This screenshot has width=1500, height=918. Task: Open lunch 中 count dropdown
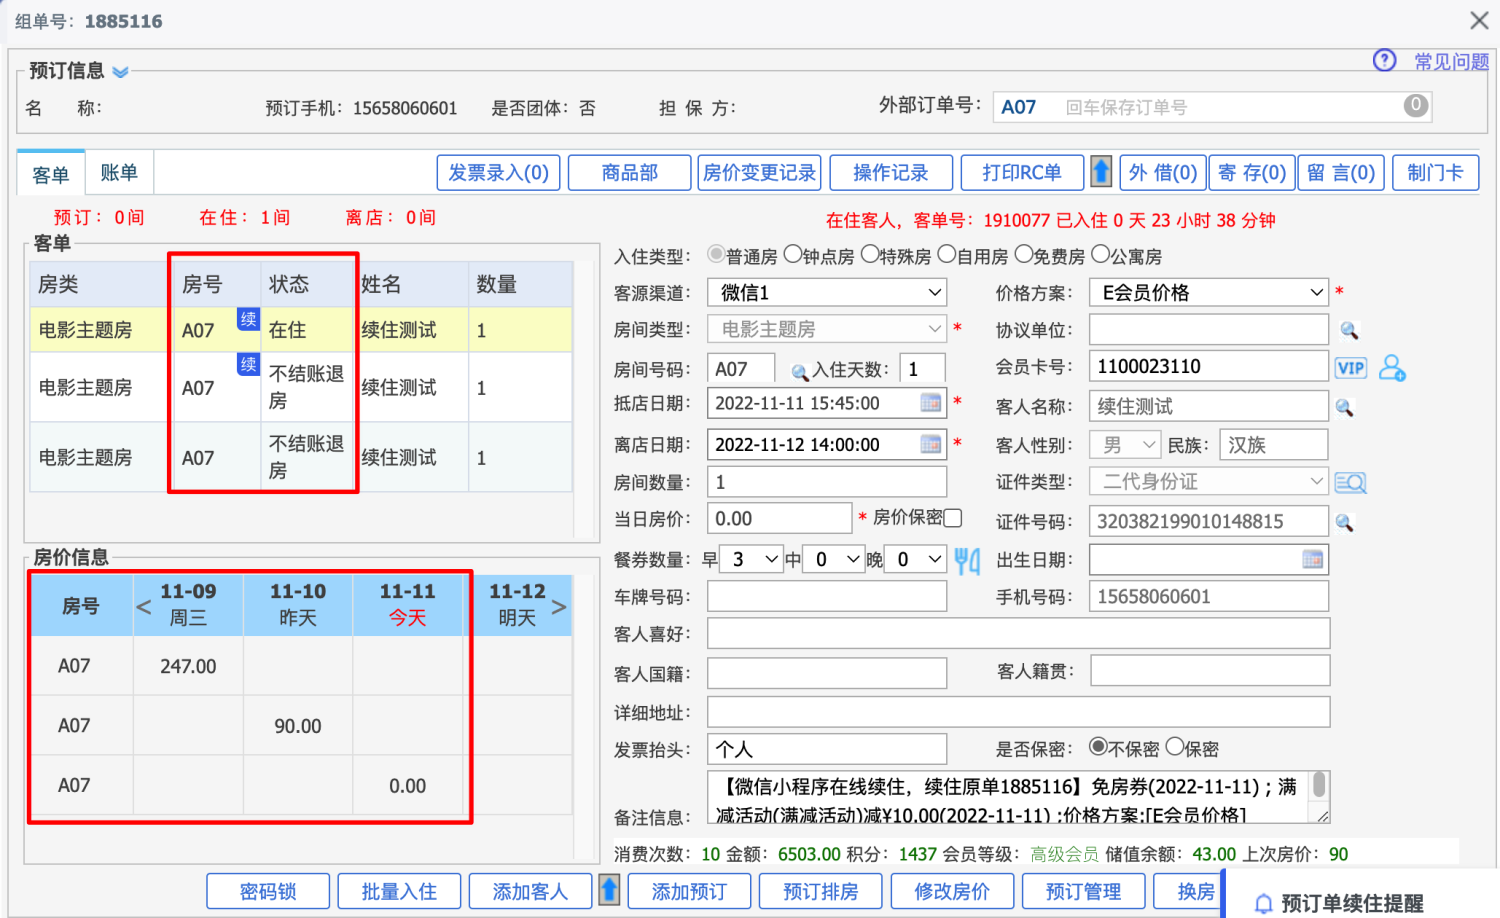point(835,559)
